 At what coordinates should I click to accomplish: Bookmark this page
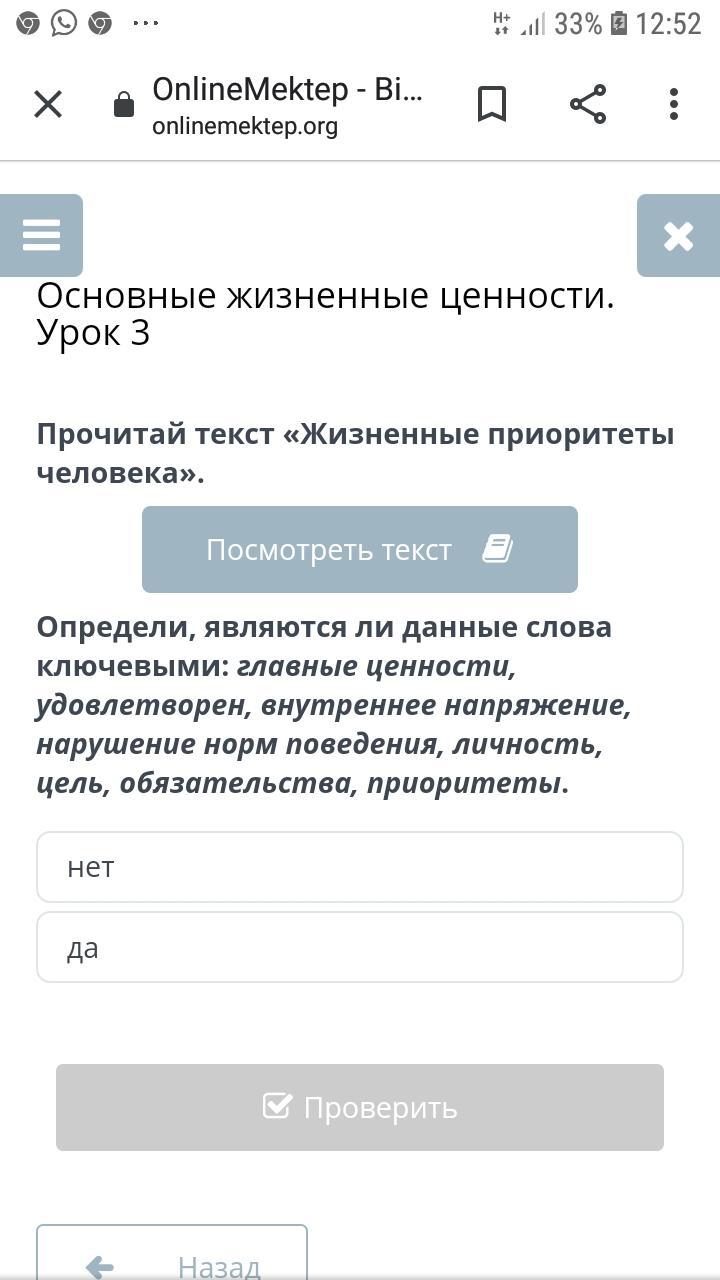[x=491, y=104]
